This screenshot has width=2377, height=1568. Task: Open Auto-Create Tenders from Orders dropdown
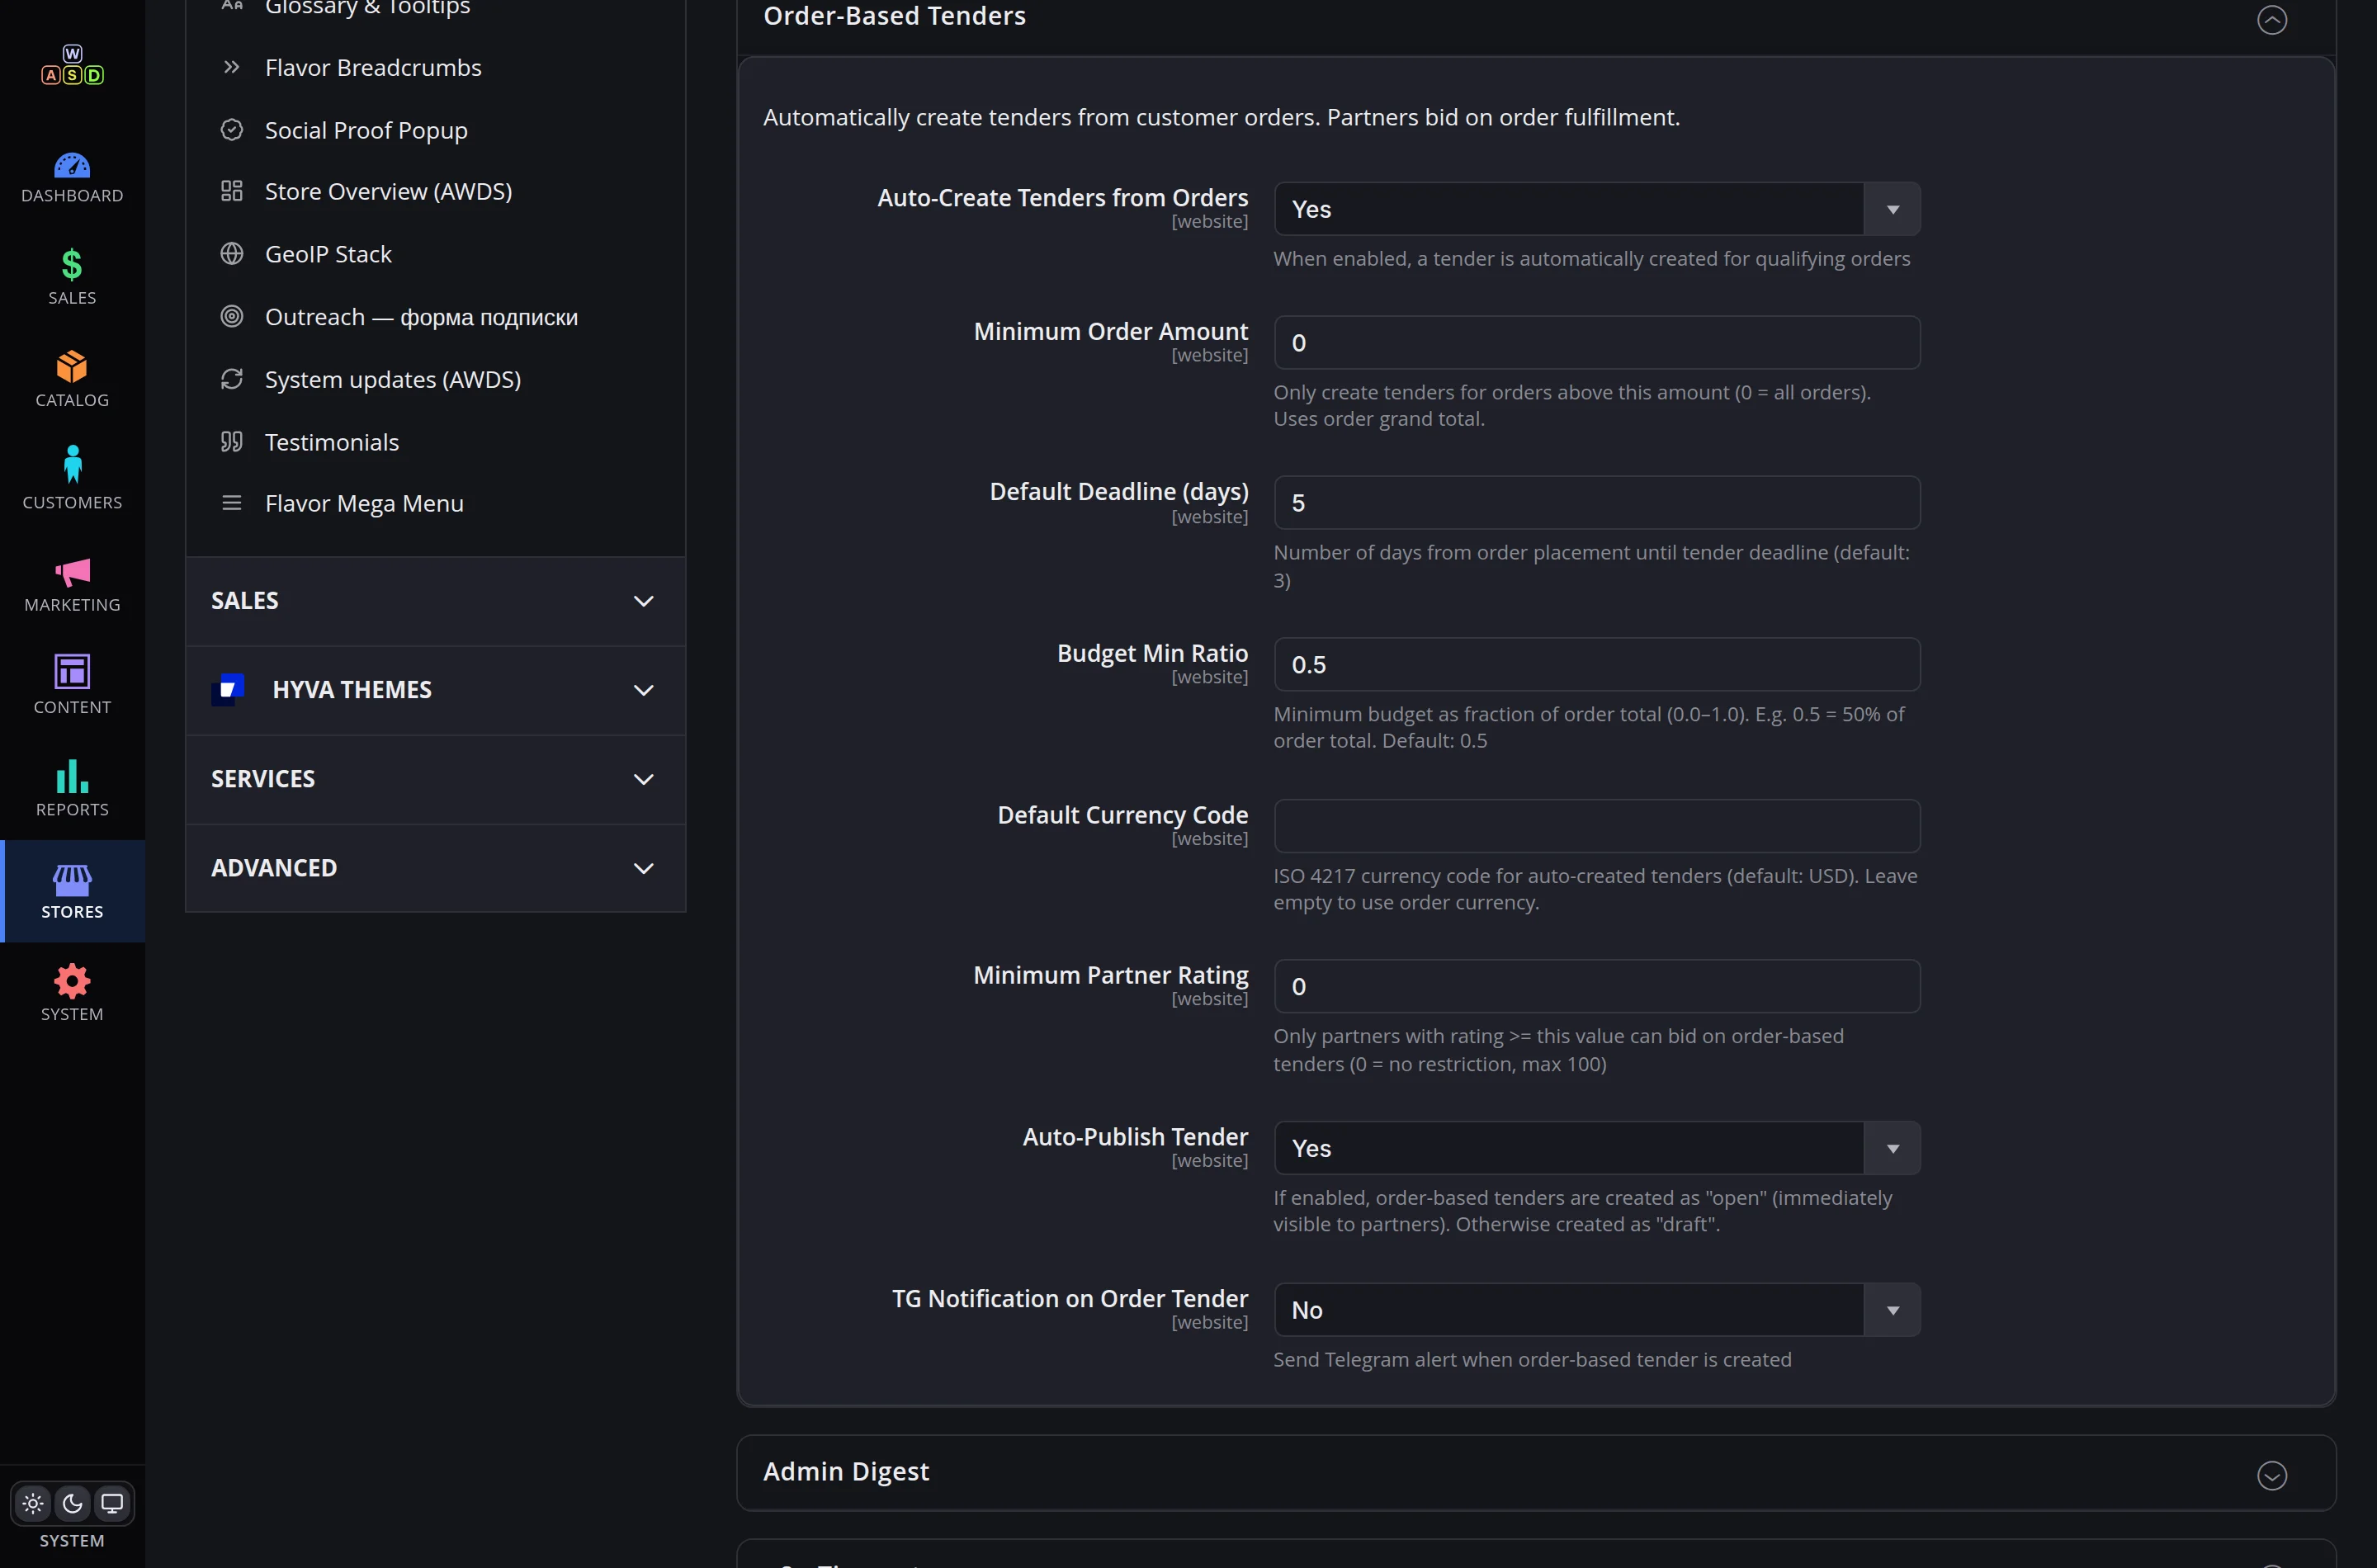pos(1597,209)
